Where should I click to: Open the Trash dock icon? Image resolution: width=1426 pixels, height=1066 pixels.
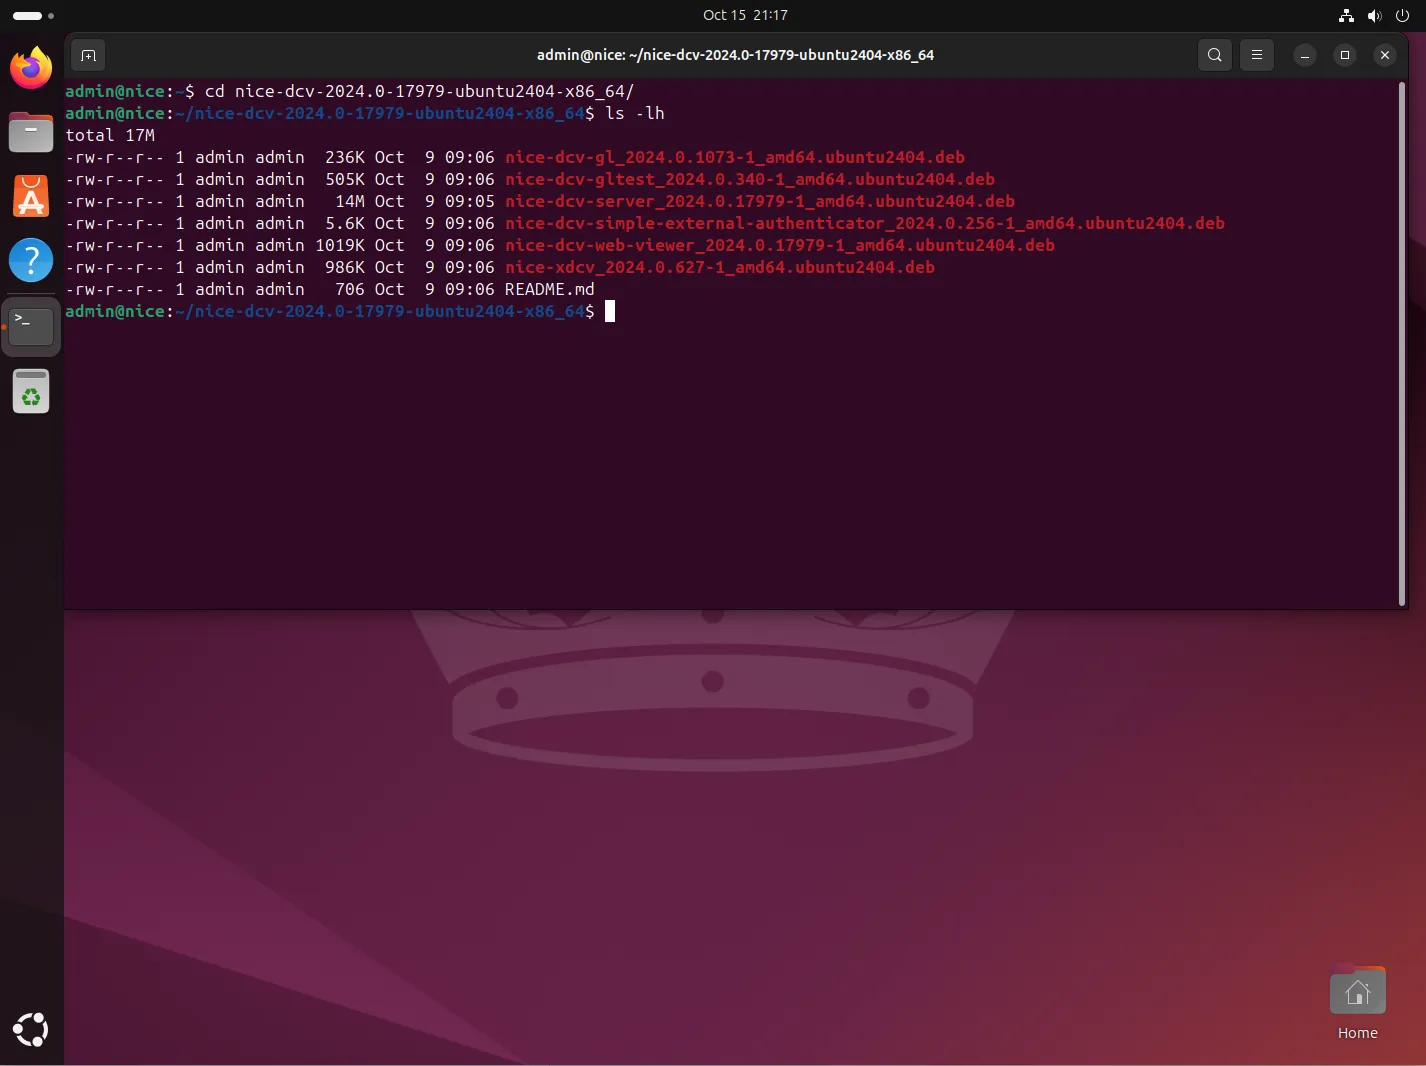tap(31, 391)
